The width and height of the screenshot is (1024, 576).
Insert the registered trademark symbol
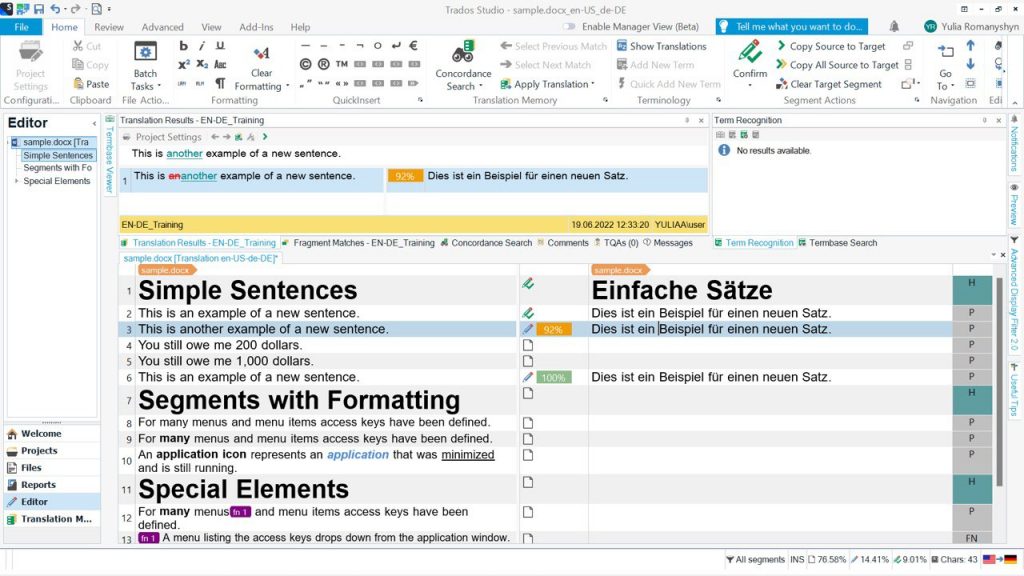click(323, 64)
